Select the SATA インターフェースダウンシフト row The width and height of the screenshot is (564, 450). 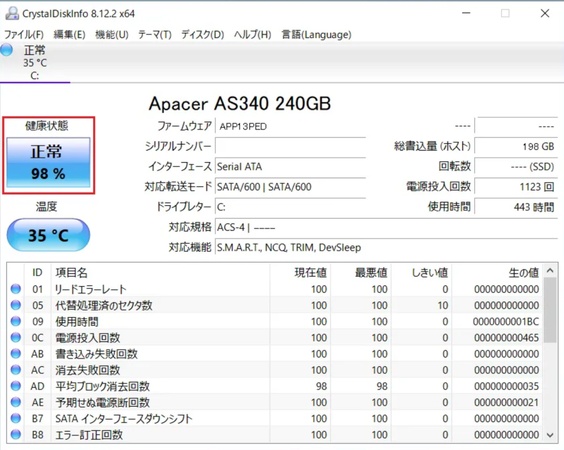click(x=275, y=418)
